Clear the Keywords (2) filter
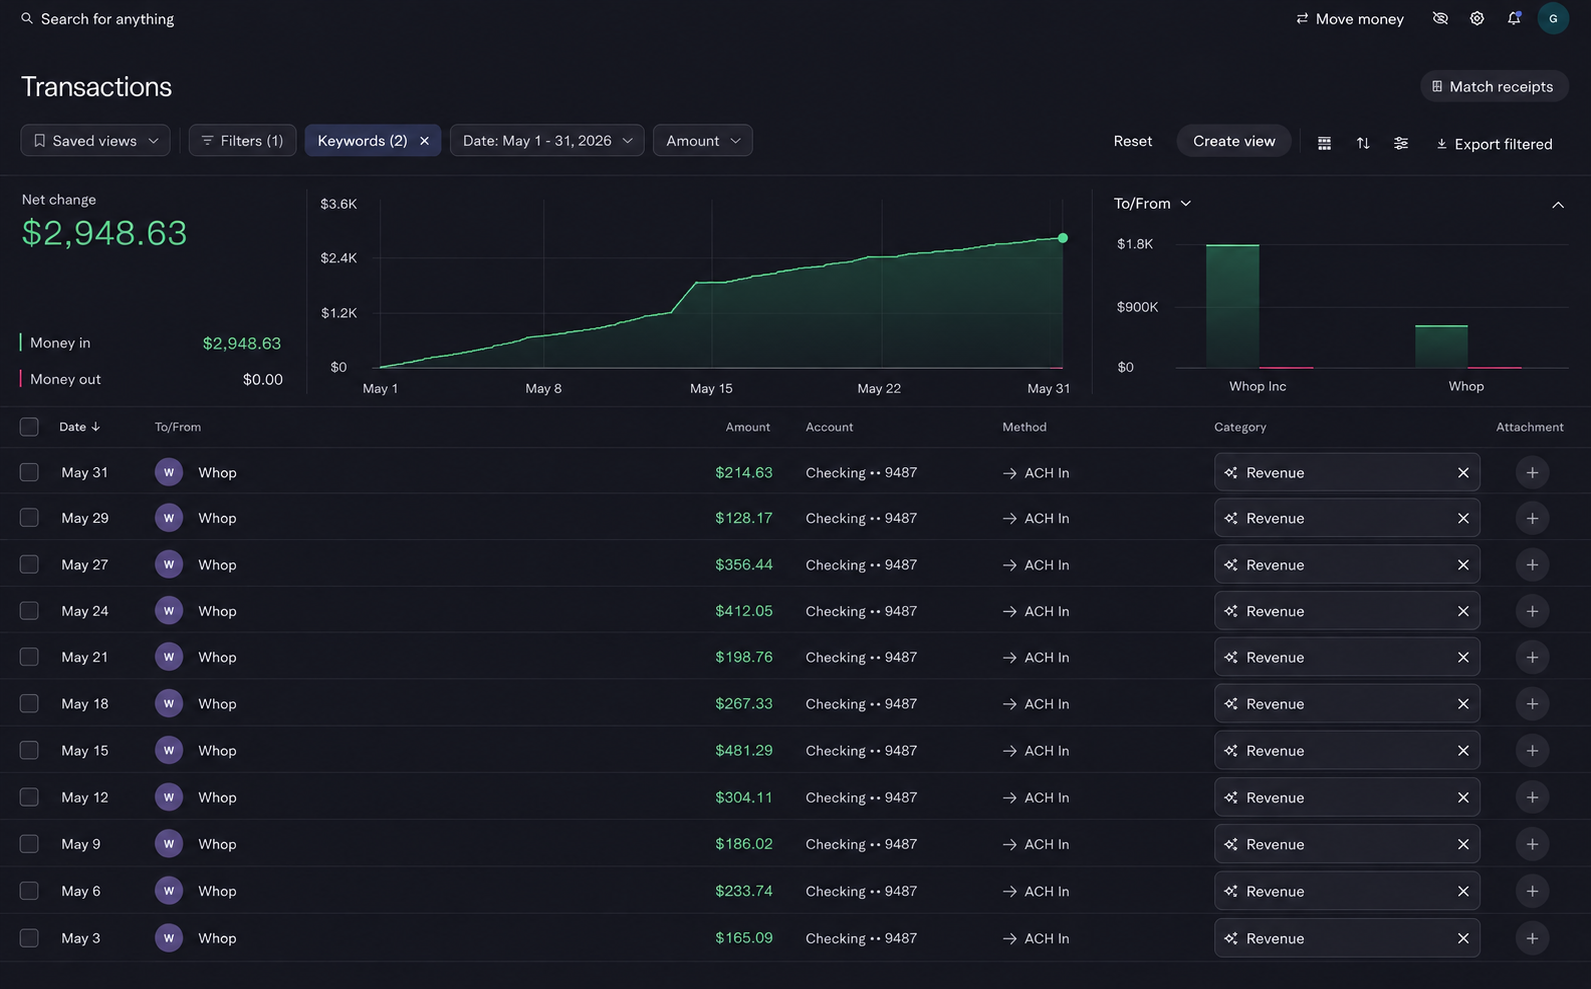Screen dimensions: 1591x989 click(424, 141)
